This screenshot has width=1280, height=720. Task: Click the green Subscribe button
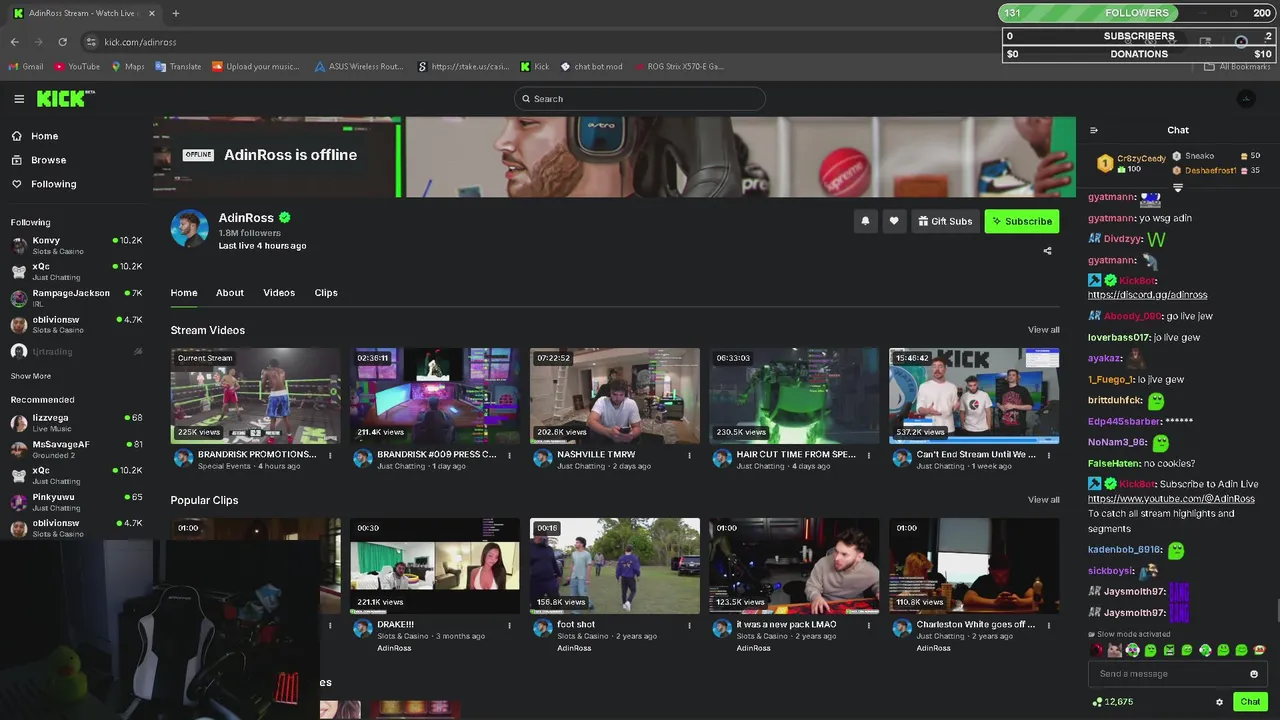(x=1021, y=221)
